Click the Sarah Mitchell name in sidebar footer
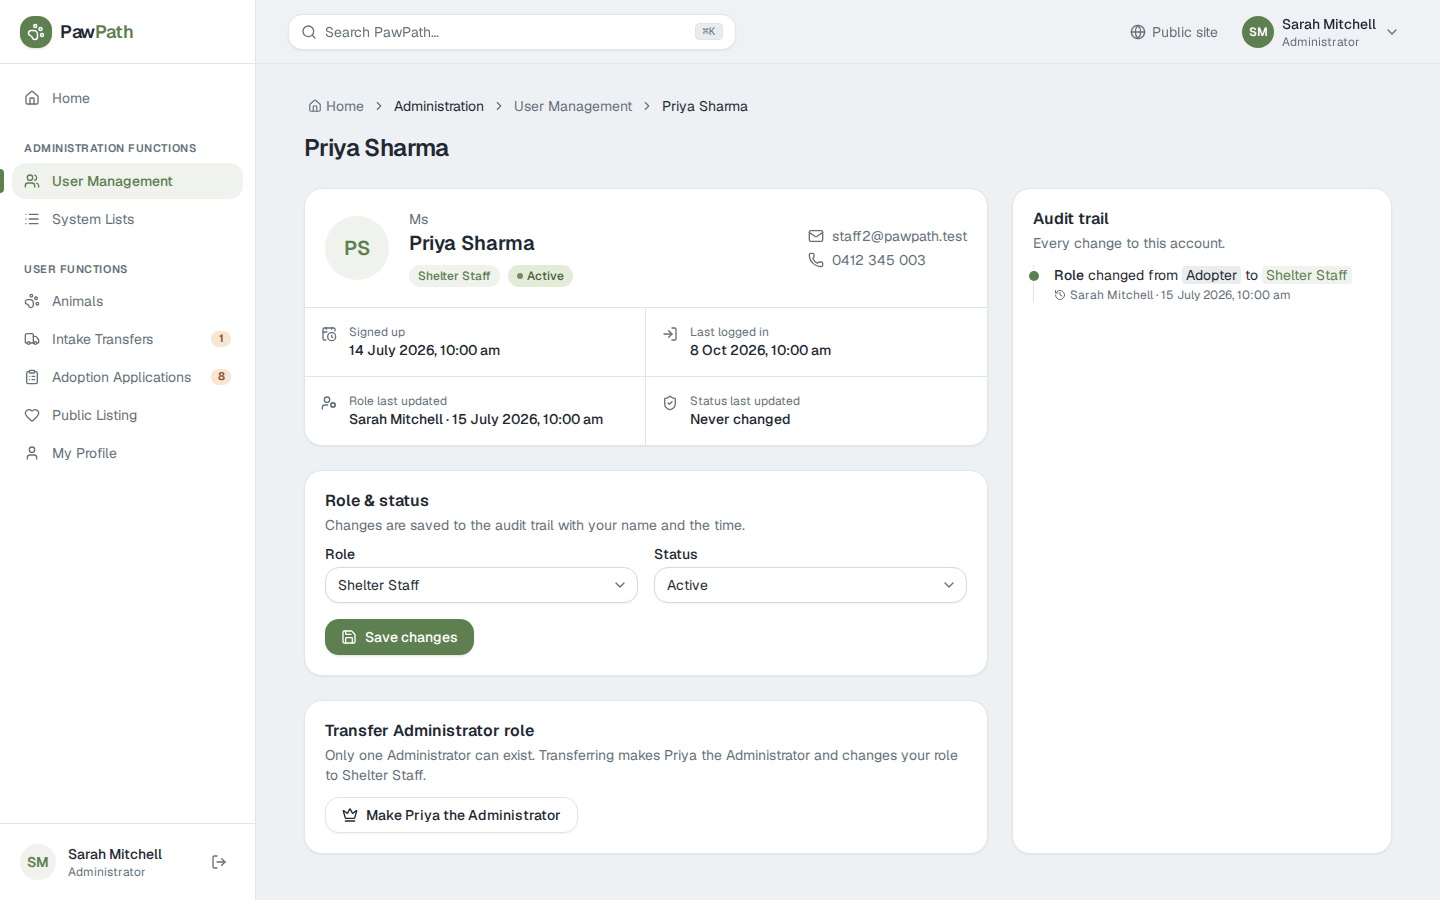This screenshot has height=900, width=1440. click(x=115, y=854)
